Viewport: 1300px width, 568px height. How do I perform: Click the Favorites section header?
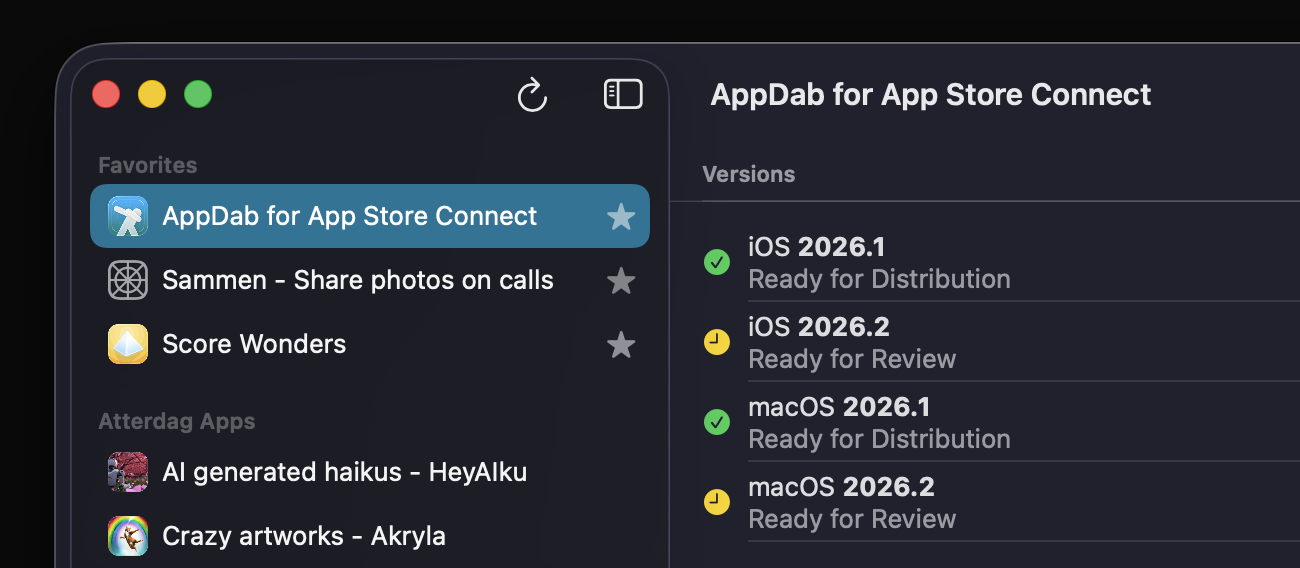148,165
